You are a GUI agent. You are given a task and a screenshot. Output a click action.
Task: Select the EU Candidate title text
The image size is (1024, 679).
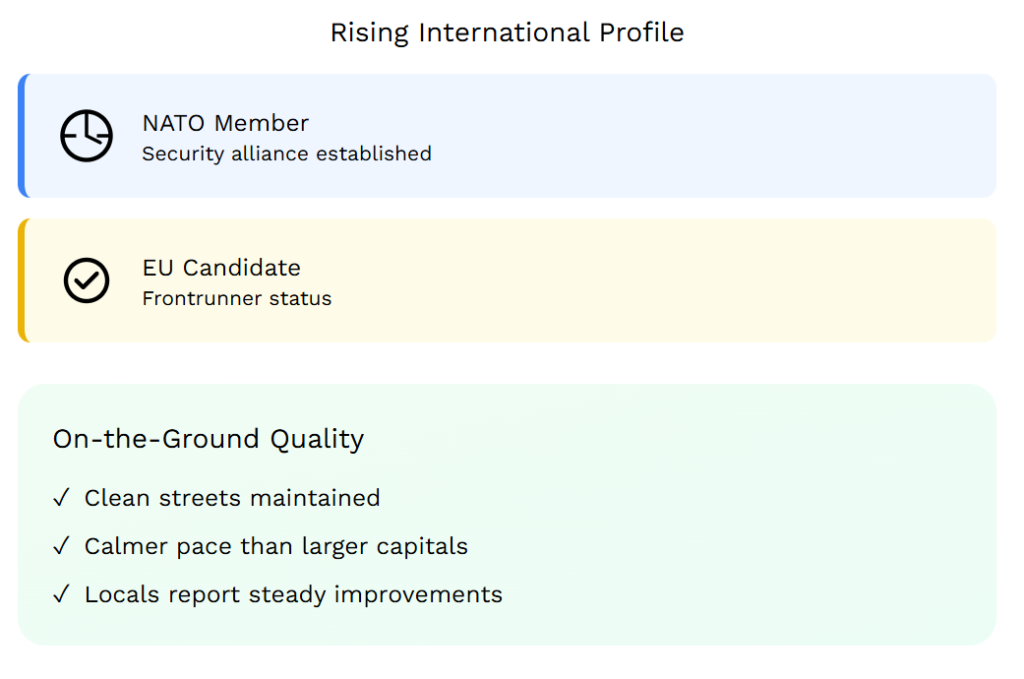point(221,268)
